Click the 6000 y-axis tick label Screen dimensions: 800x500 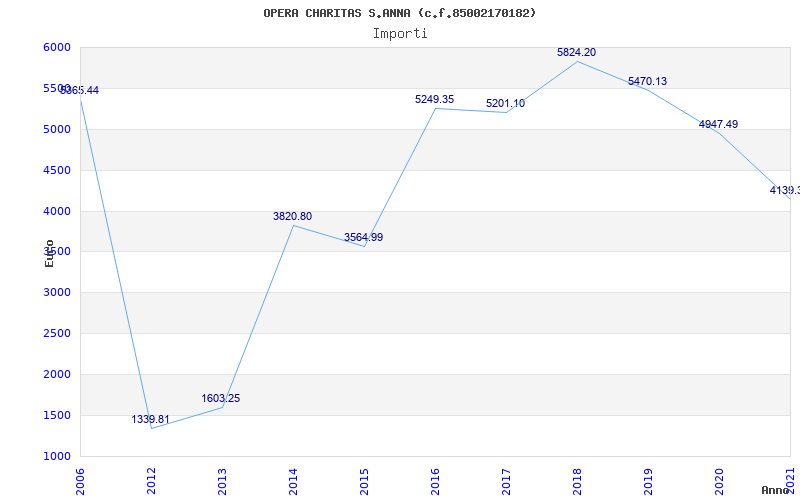point(57,47)
